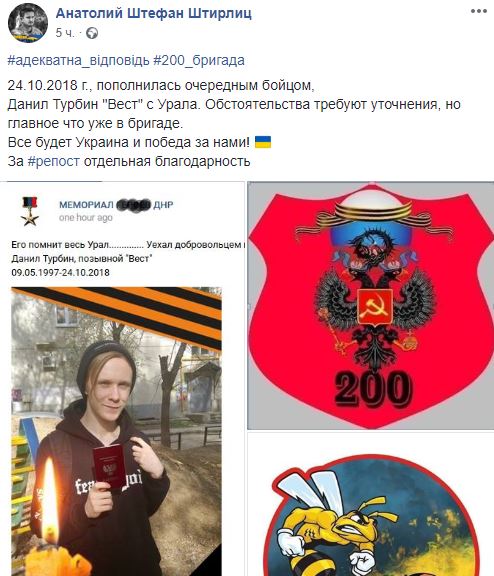Click the 5 ч. post timestamp

(x=65, y=33)
